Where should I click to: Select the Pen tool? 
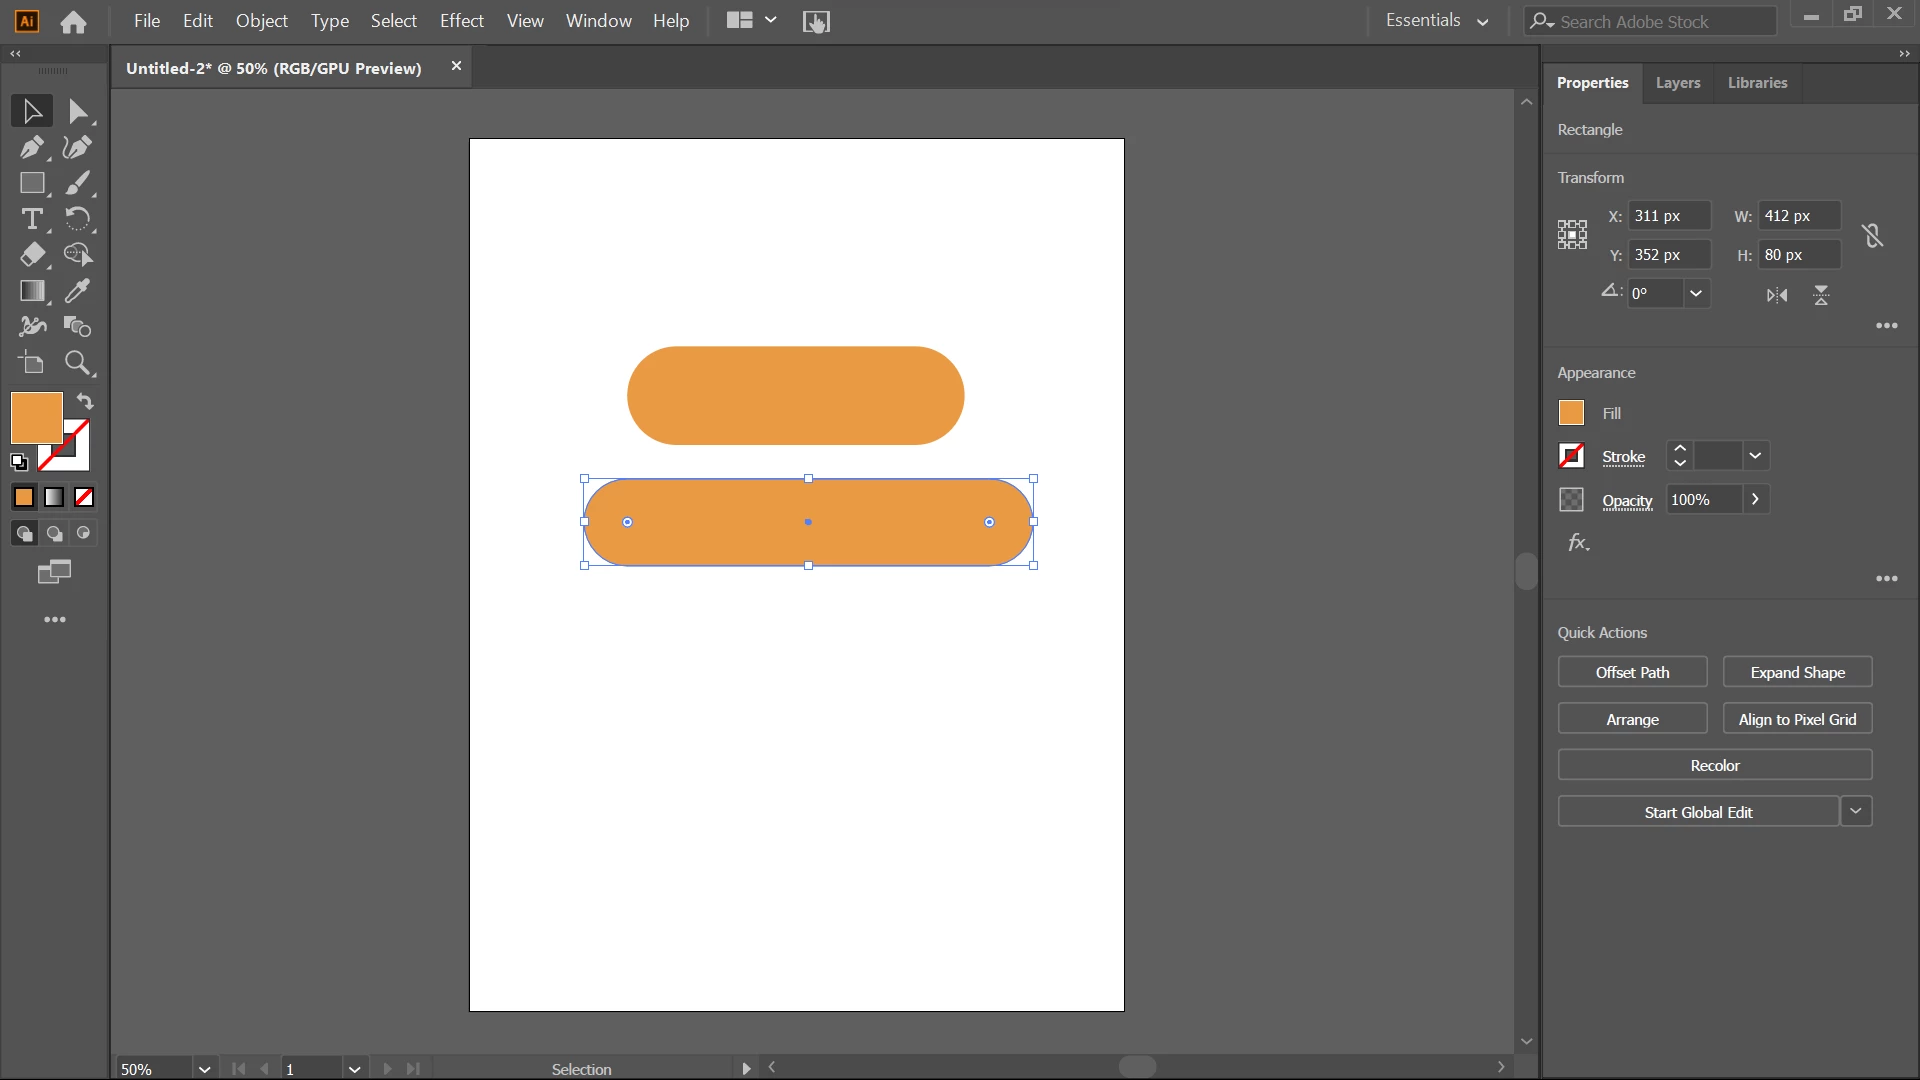[x=31, y=148]
